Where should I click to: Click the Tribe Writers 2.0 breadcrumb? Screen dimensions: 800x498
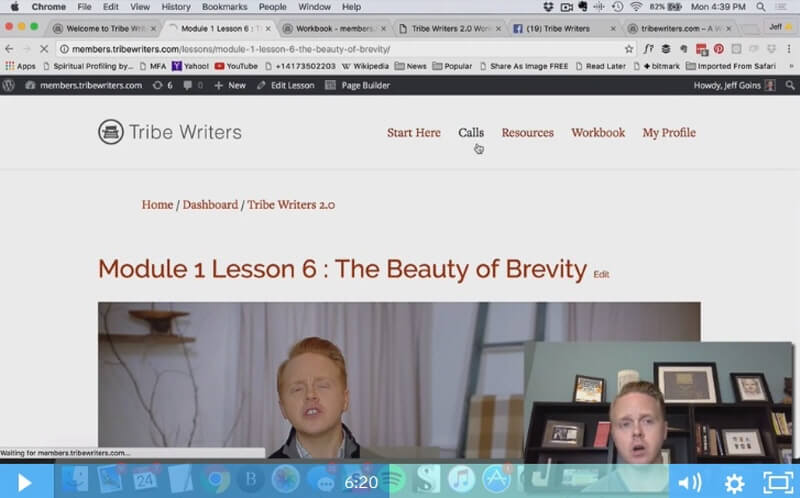291,205
